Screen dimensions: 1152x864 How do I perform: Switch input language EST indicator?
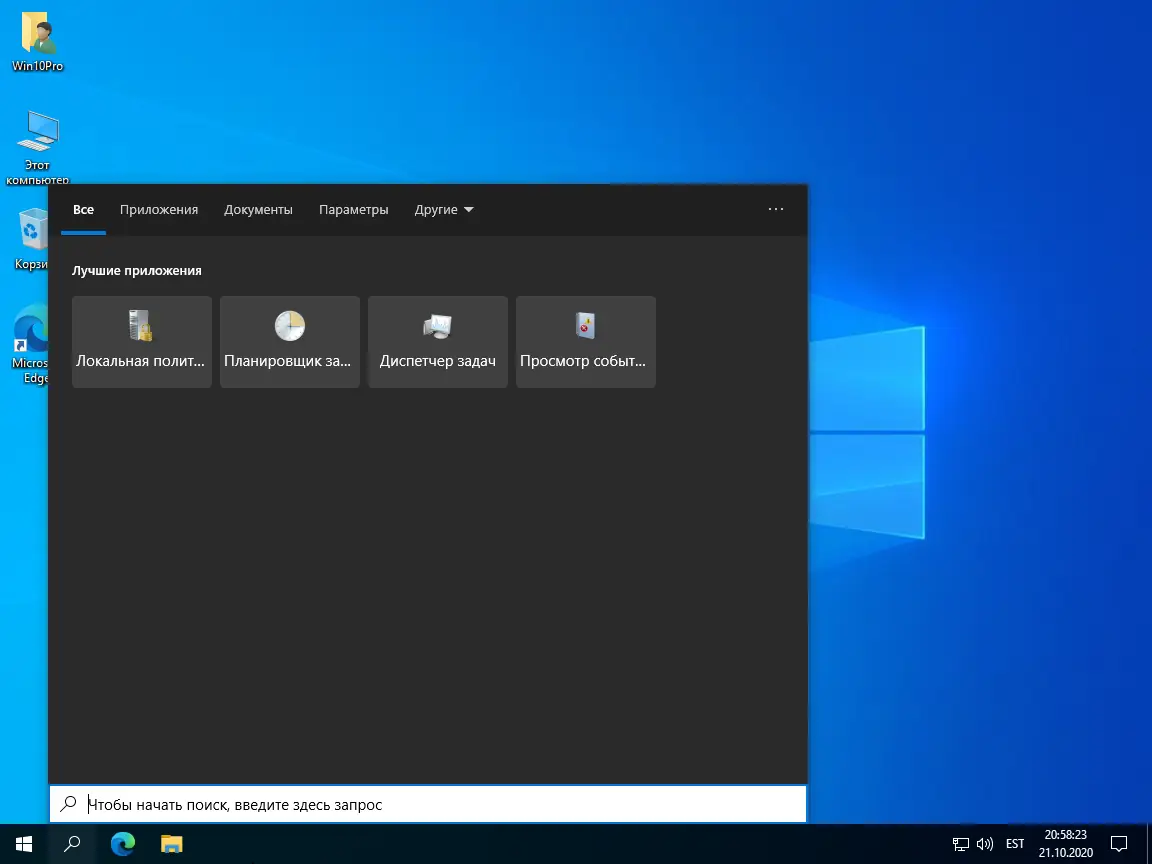[1015, 844]
